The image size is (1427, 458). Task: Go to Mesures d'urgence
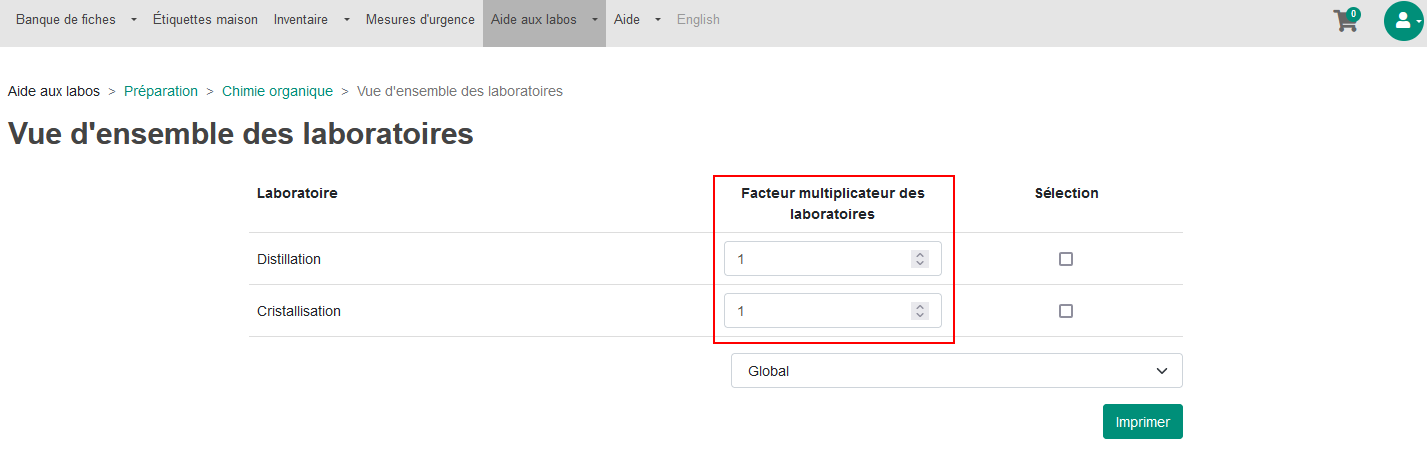[420, 20]
